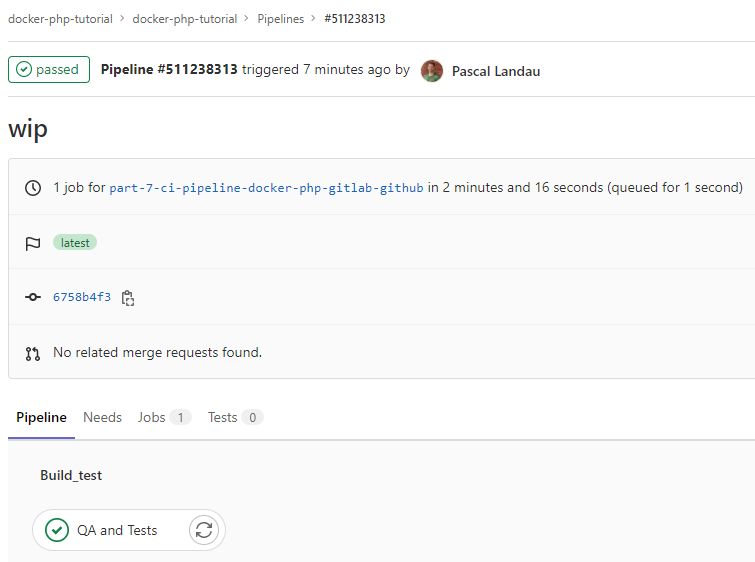
Task: Click the #511238313 breadcrumb
Action: tap(355, 19)
